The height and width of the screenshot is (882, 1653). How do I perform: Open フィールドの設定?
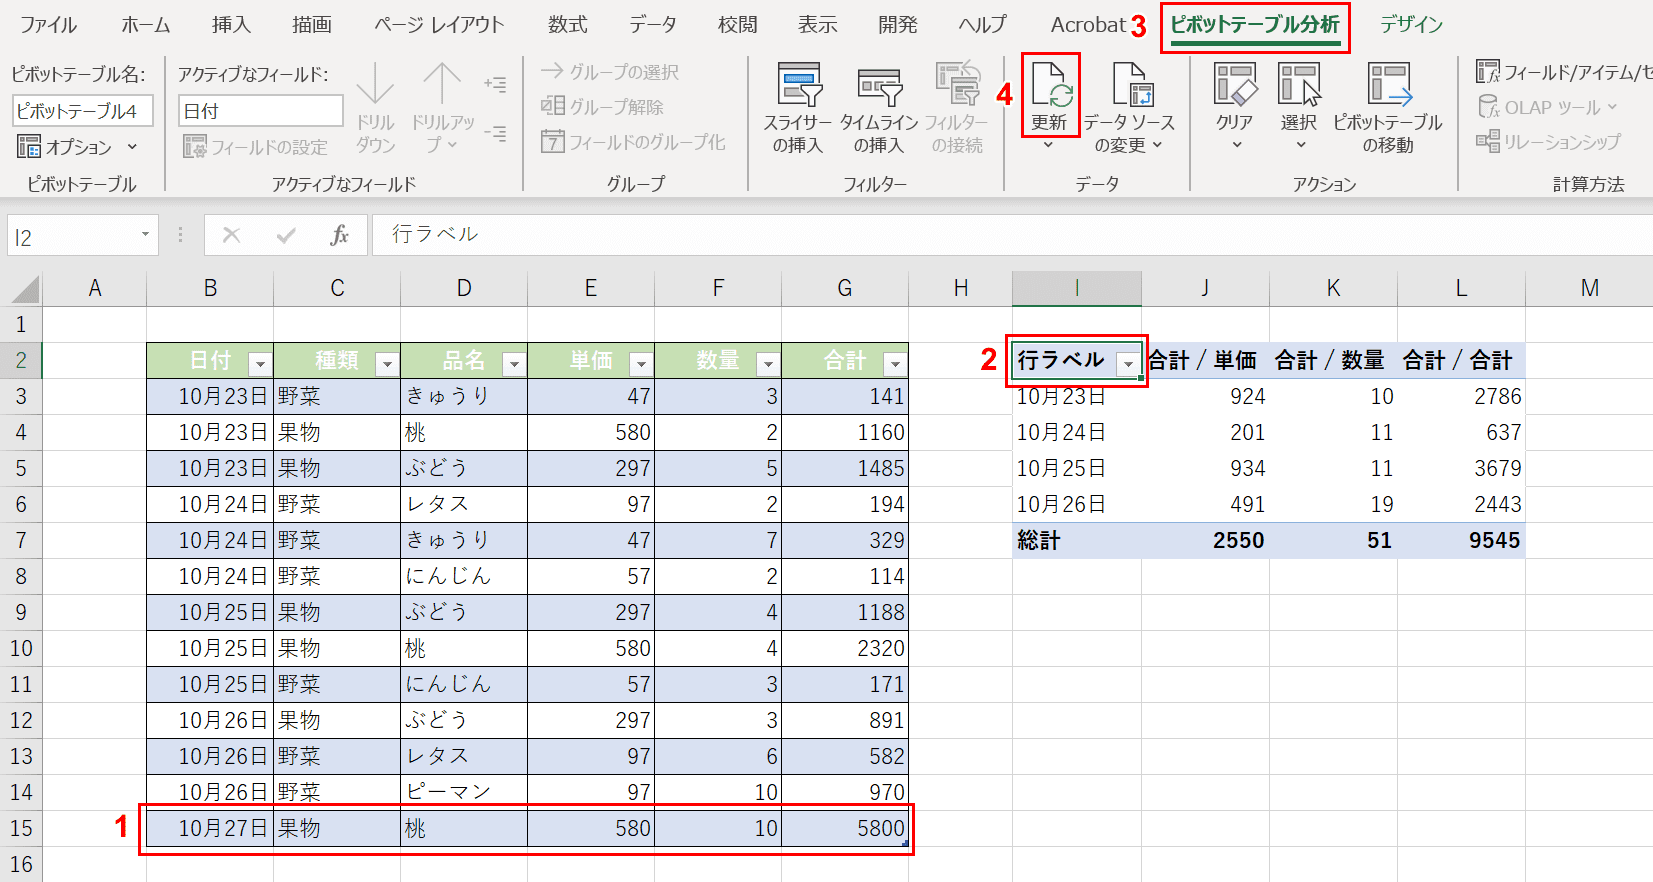pos(256,147)
